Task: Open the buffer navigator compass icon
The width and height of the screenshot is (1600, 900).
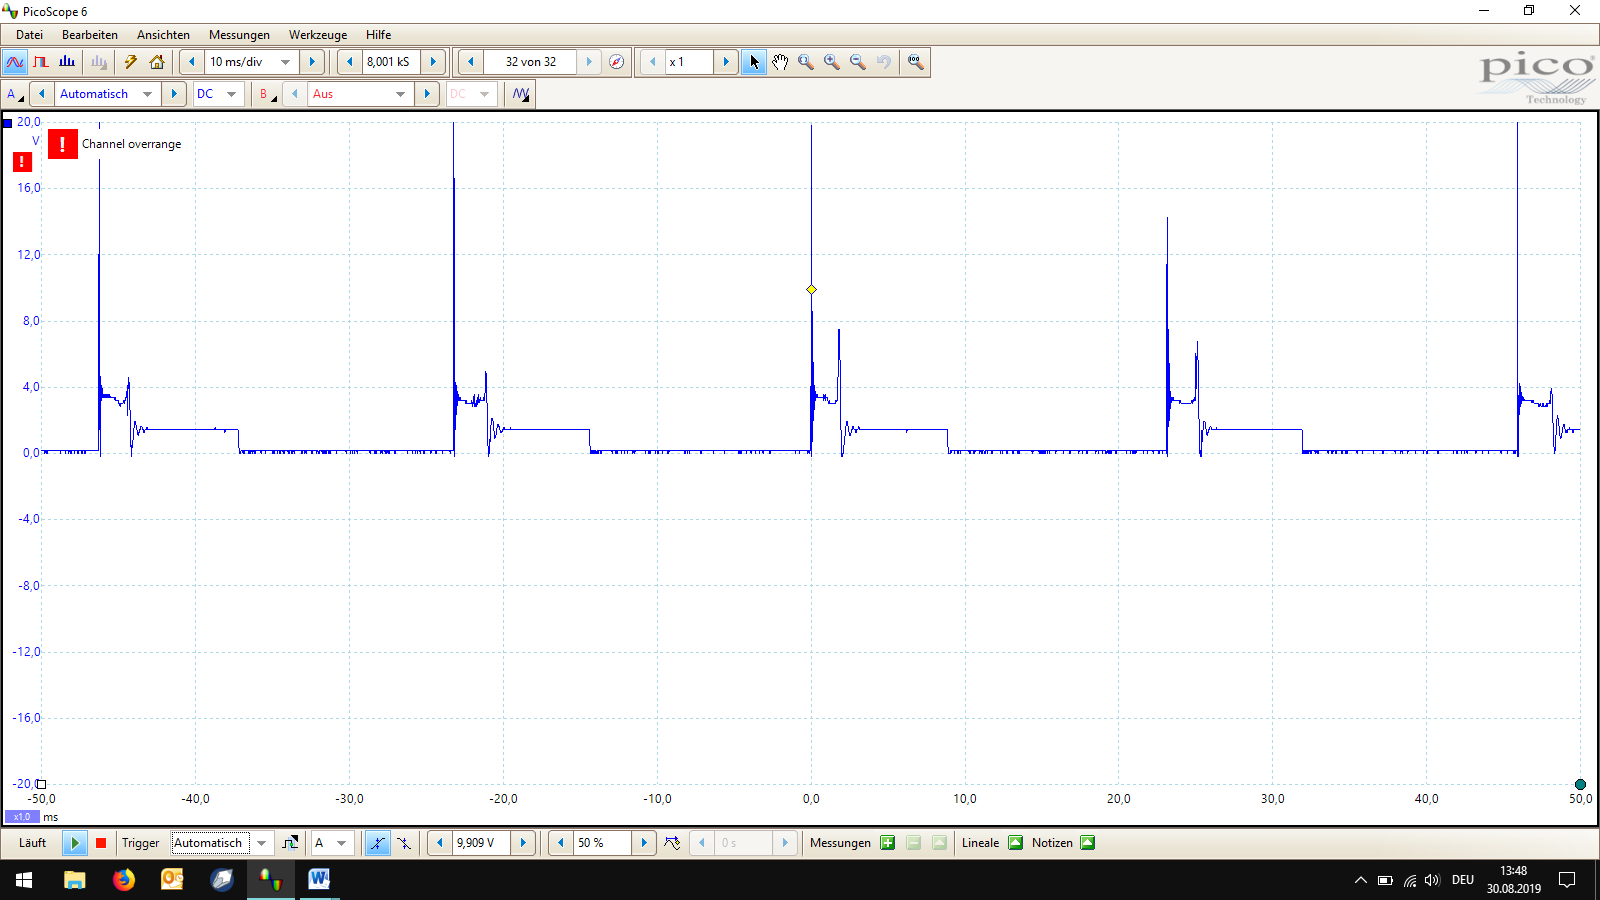Action: (617, 62)
